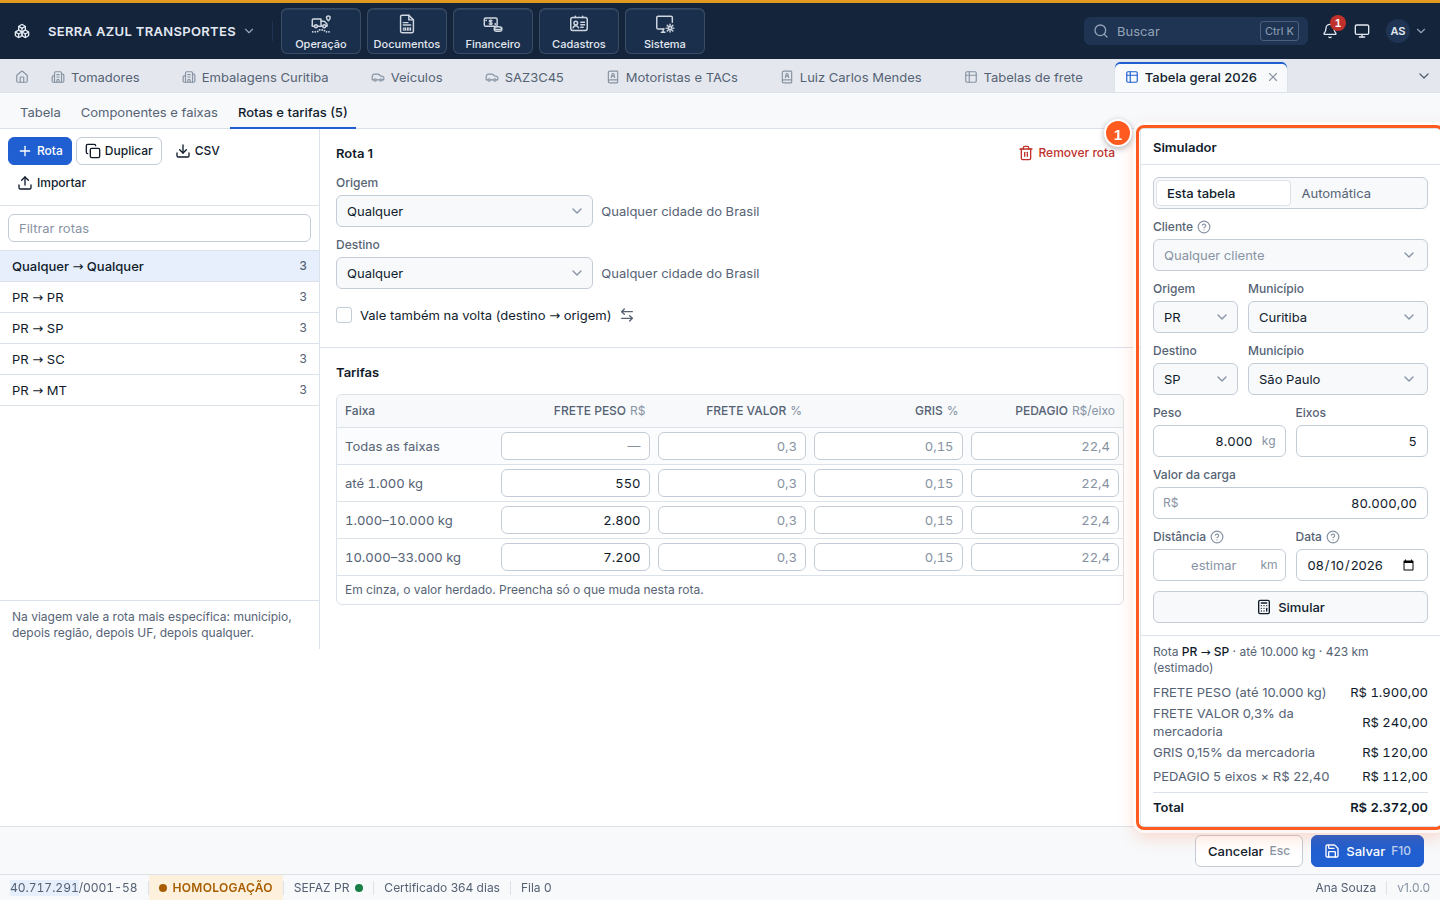1440x900 pixels.
Task: Add a new Rota
Action: [40, 151]
